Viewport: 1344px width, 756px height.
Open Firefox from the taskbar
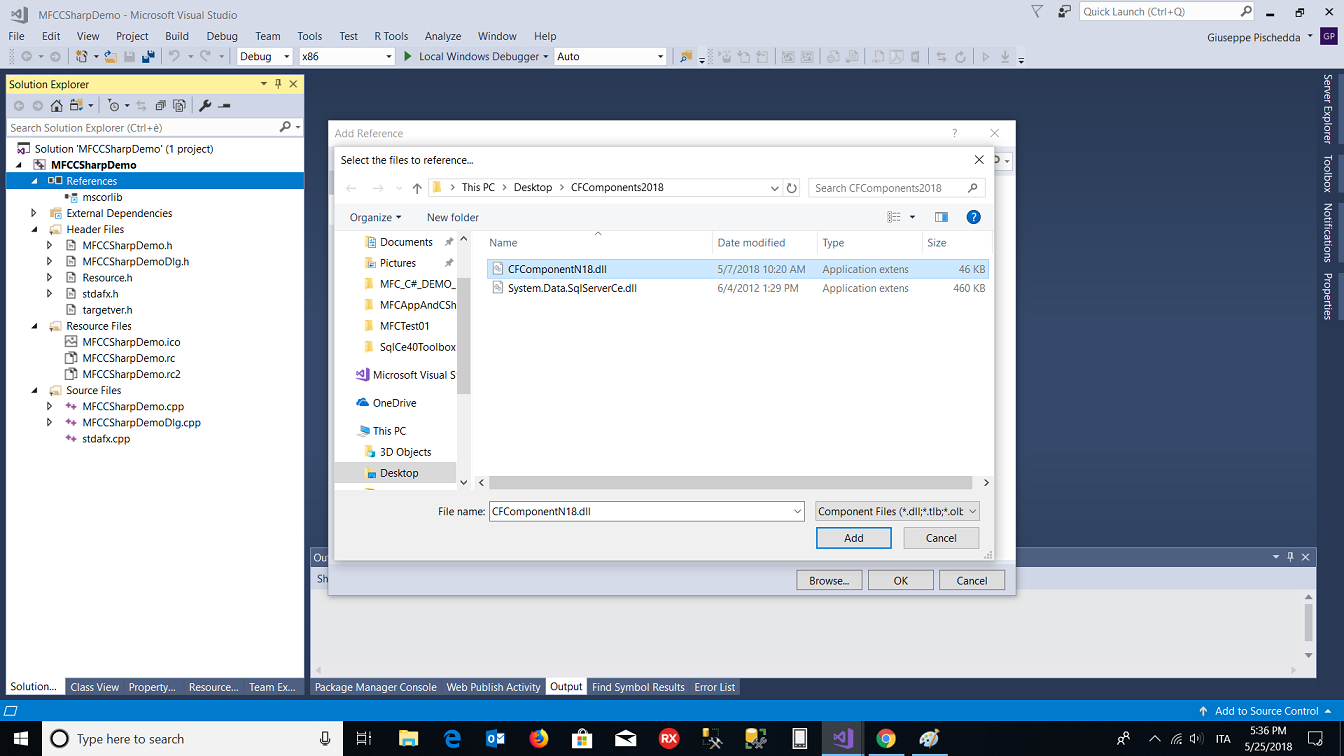(x=539, y=739)
